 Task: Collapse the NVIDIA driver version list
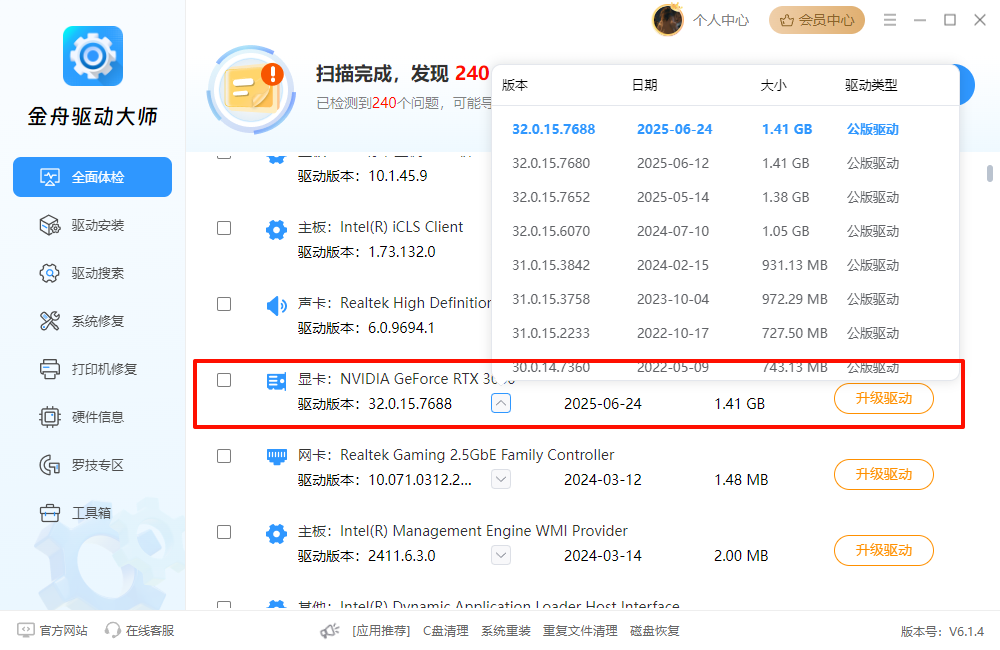pyautogui.click(x=500, y=402)
